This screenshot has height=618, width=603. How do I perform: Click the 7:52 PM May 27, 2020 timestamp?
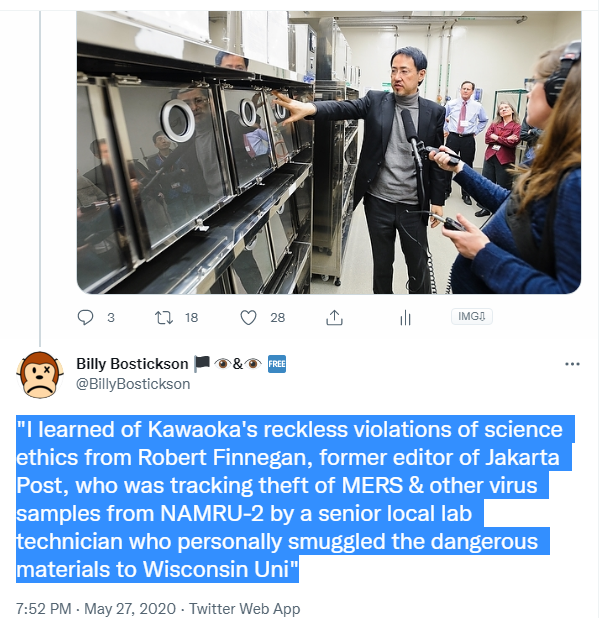point(94,608)
